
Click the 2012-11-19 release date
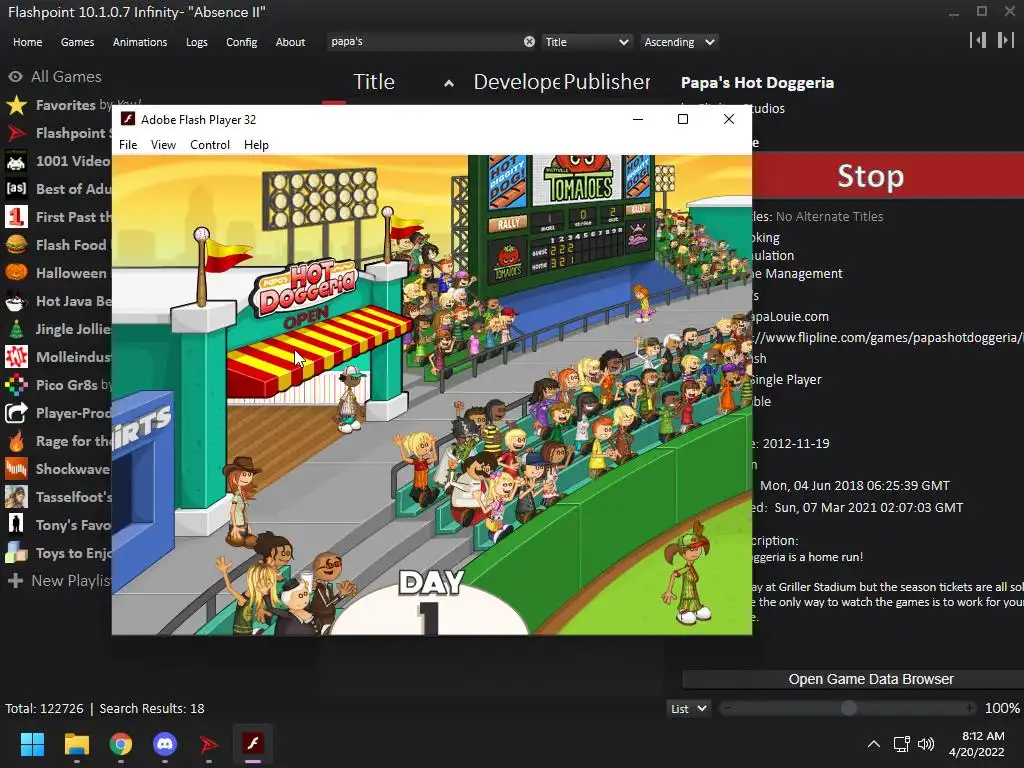click(x=795, y=443)
